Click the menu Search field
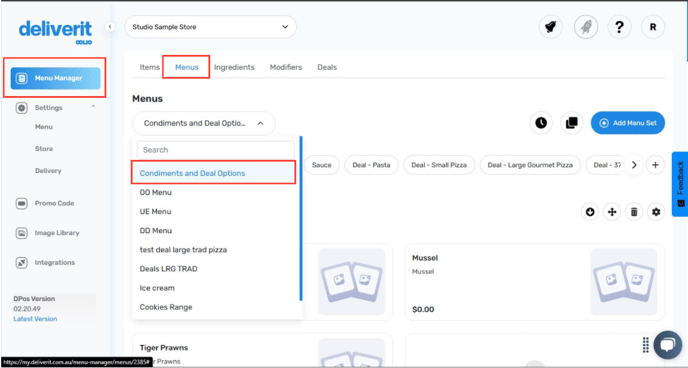 pyautogui.click(x=215, y=150)
